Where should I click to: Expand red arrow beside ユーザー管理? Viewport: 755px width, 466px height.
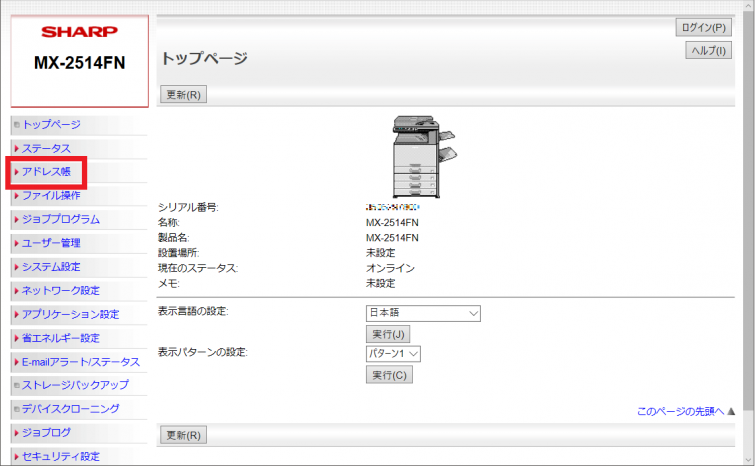[x=16, y=243]
